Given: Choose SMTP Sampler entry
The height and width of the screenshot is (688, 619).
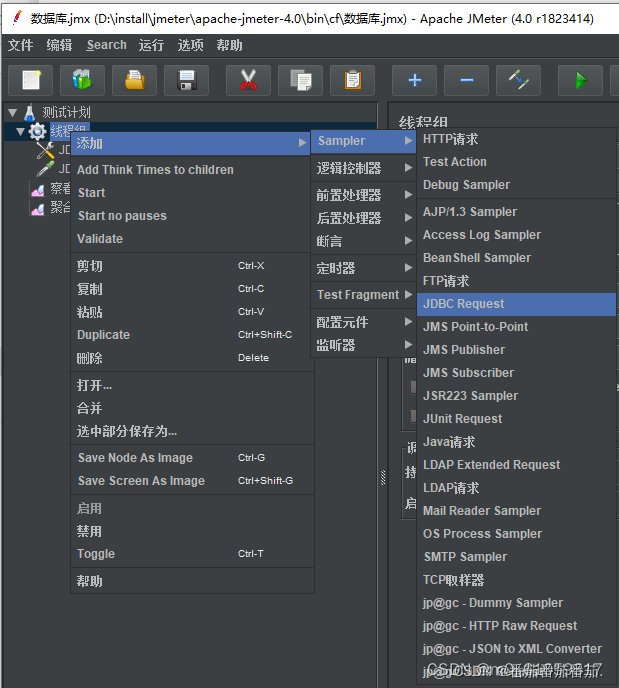Looking at the screenshot, I should (x=516, y=557).
